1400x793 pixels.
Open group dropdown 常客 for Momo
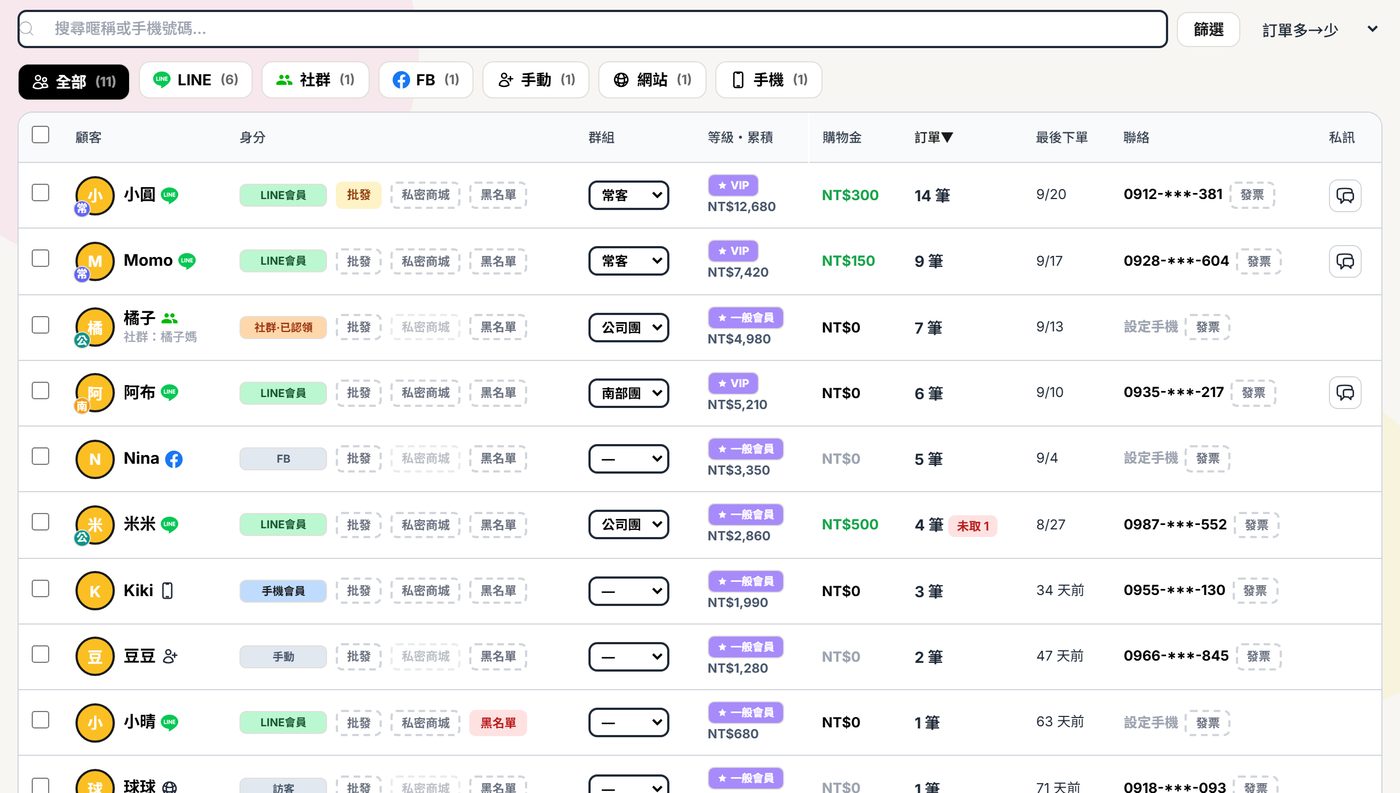[629, 261]
